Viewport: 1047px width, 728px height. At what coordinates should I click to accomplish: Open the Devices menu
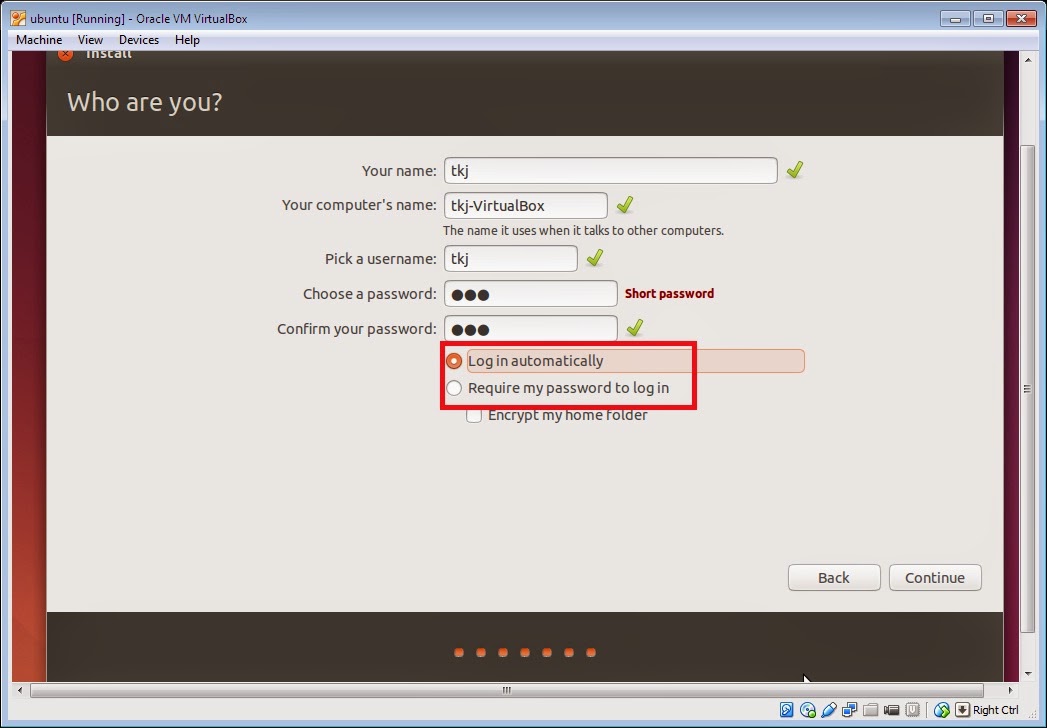click(139, 40)
